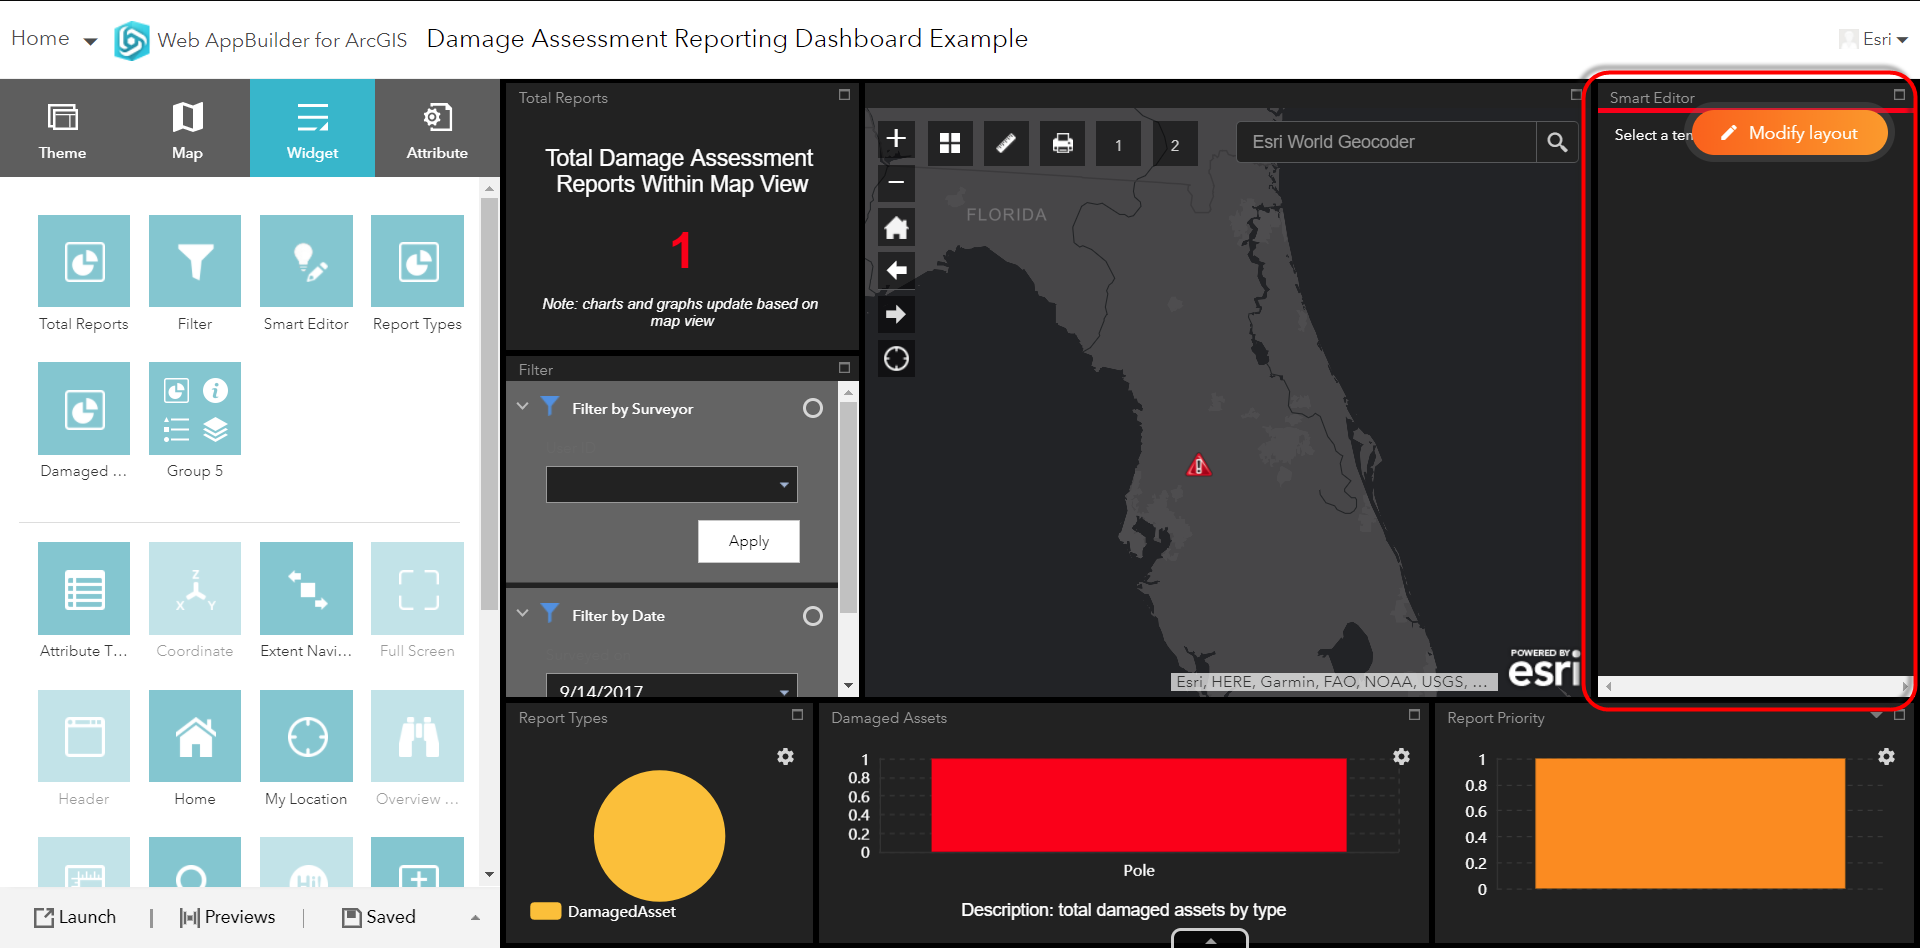1920x948 pixels.
Task: Zoom in on the map
Action: click(896, 139)
